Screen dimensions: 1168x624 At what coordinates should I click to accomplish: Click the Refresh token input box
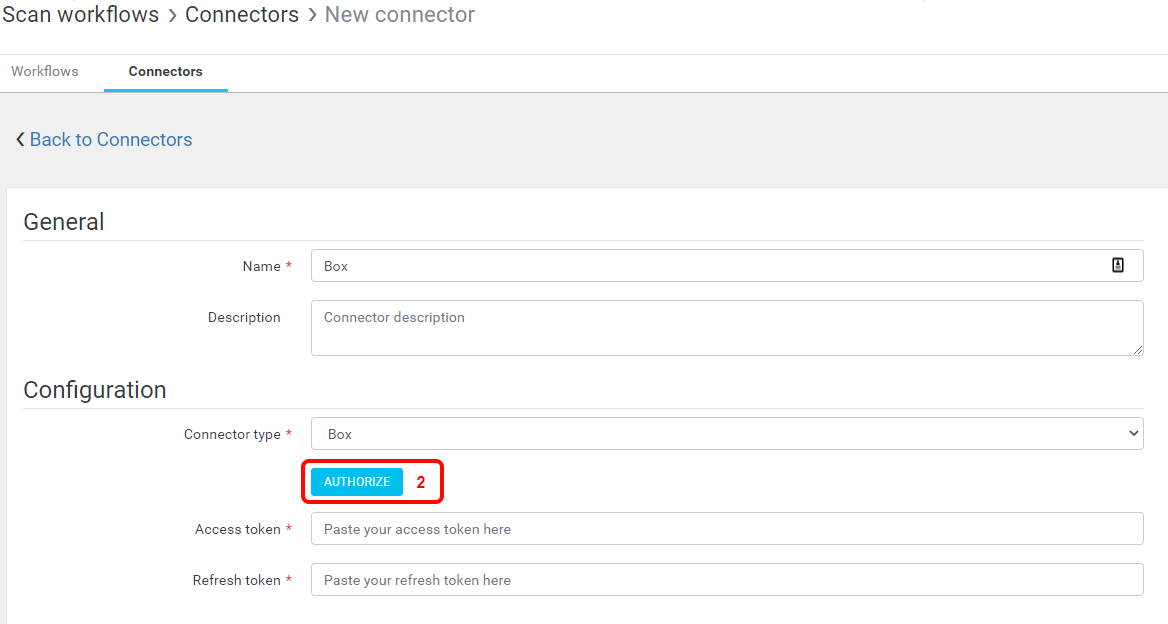[727, 580]
